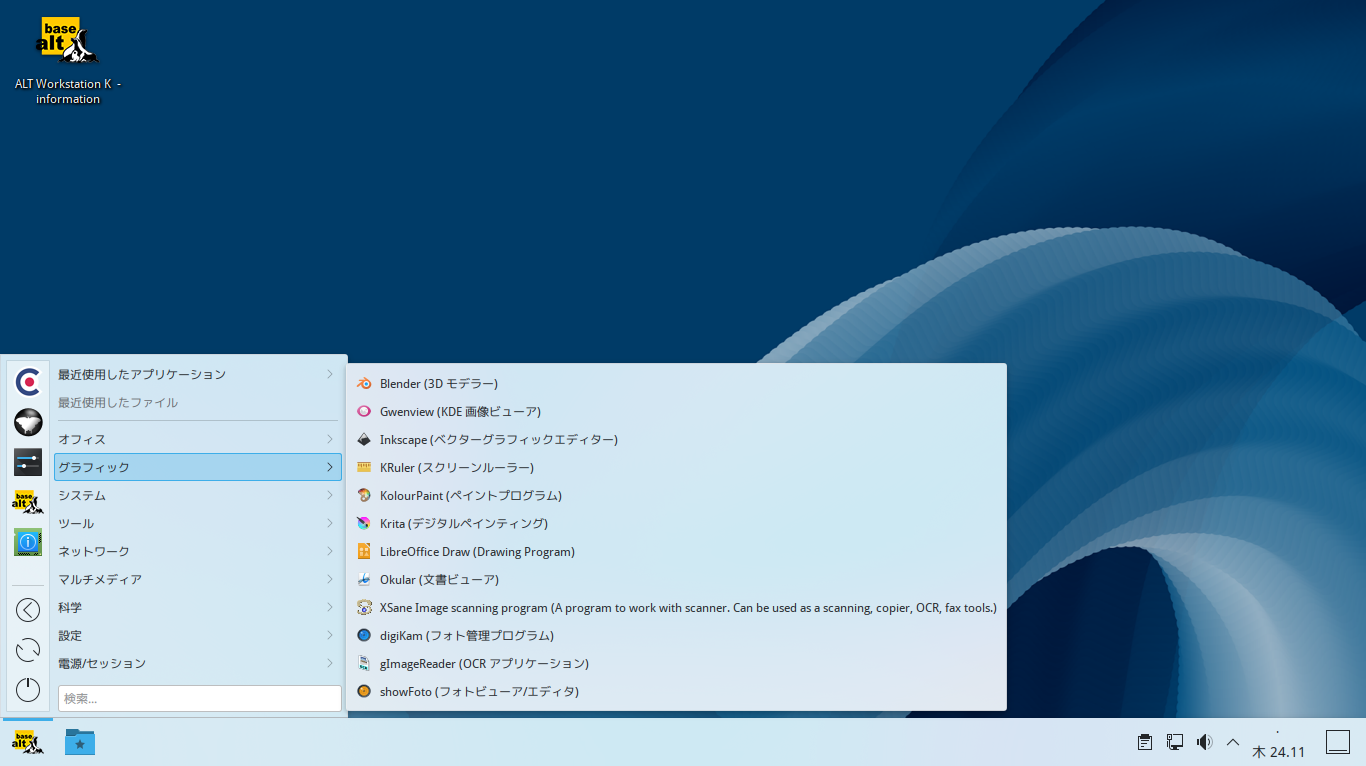
Task: Click the base alt application launcher on taskbar
Action: tap(28, 742)
